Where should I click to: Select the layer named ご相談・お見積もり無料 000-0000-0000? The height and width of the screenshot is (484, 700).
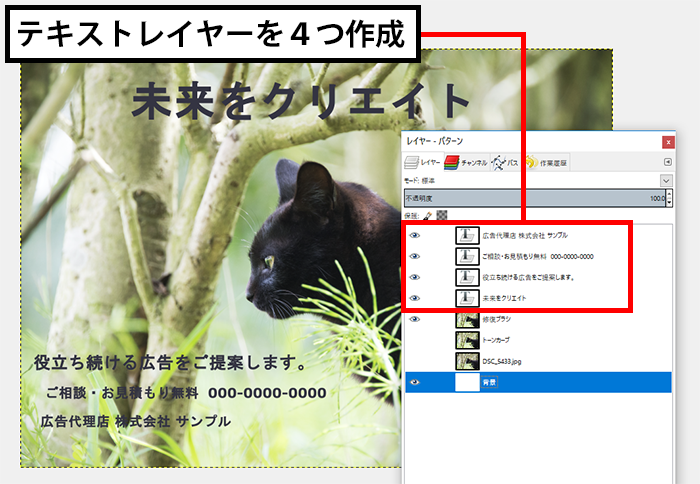click(x=538, y=256)
